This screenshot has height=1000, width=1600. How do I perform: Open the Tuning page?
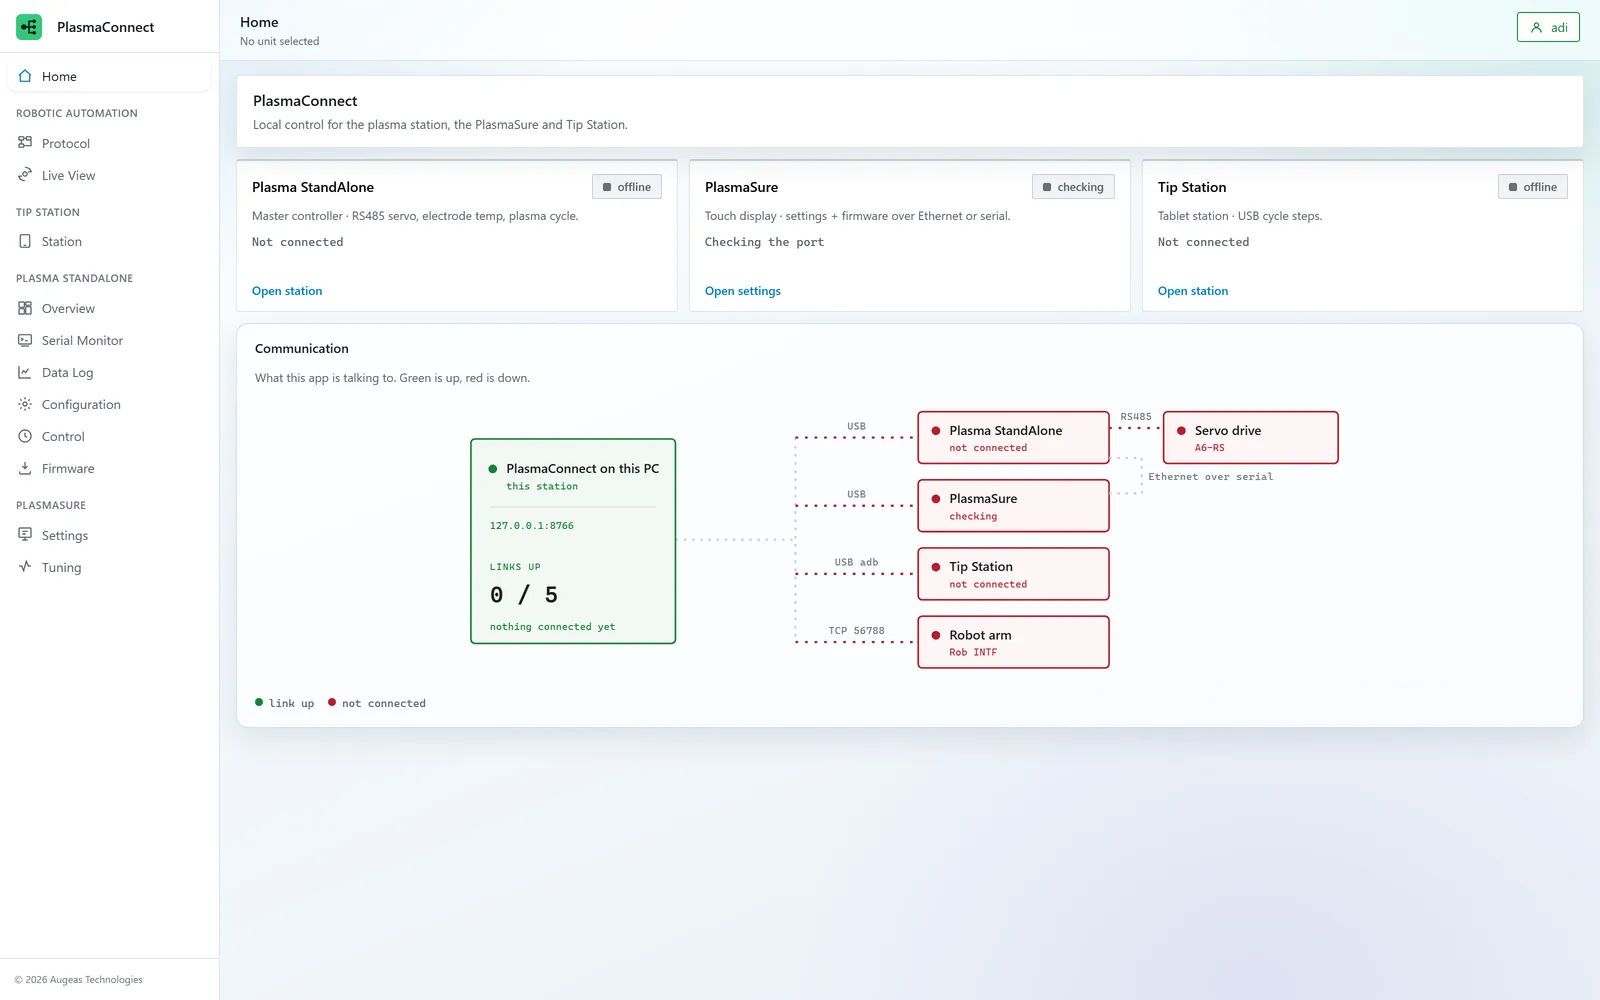click(x=109, y=567)
